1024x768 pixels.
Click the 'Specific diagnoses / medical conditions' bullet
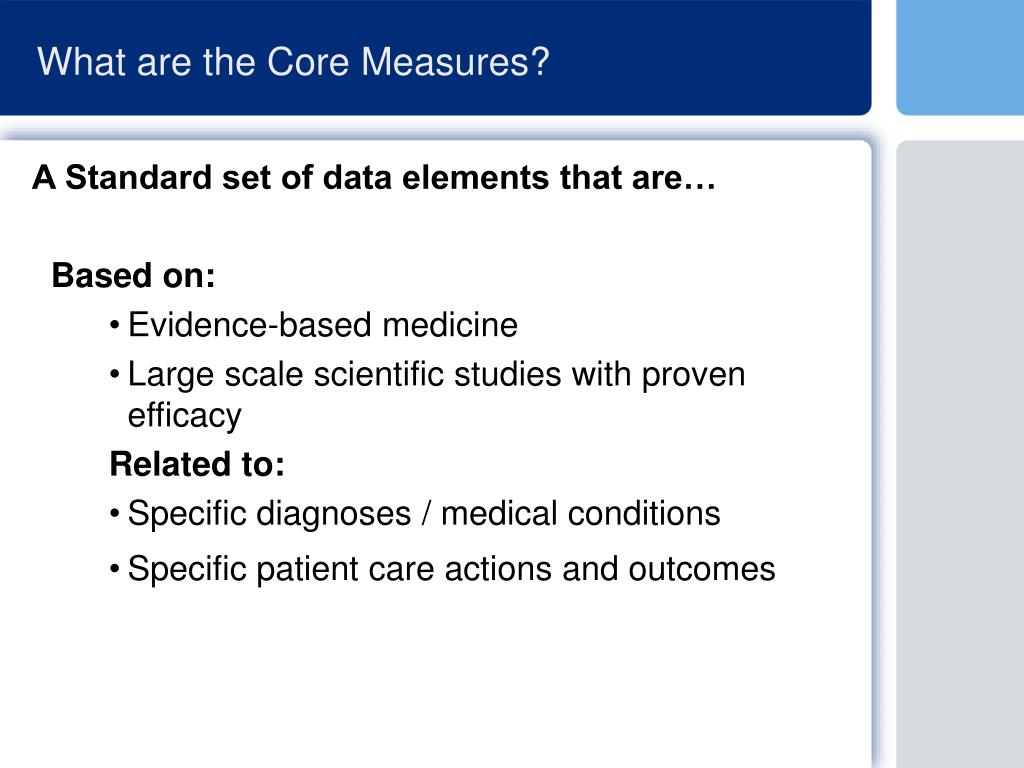[x=424, y=513]
